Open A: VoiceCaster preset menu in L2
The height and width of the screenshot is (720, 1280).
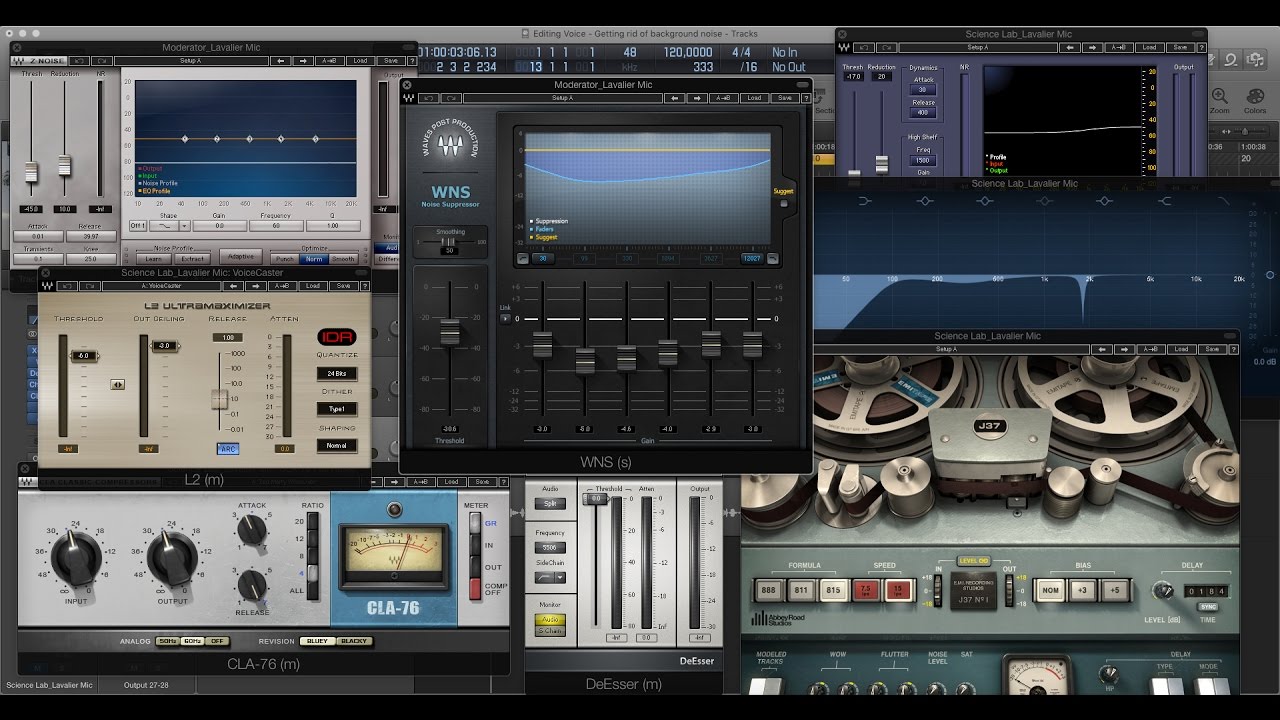tap(161, 286)
